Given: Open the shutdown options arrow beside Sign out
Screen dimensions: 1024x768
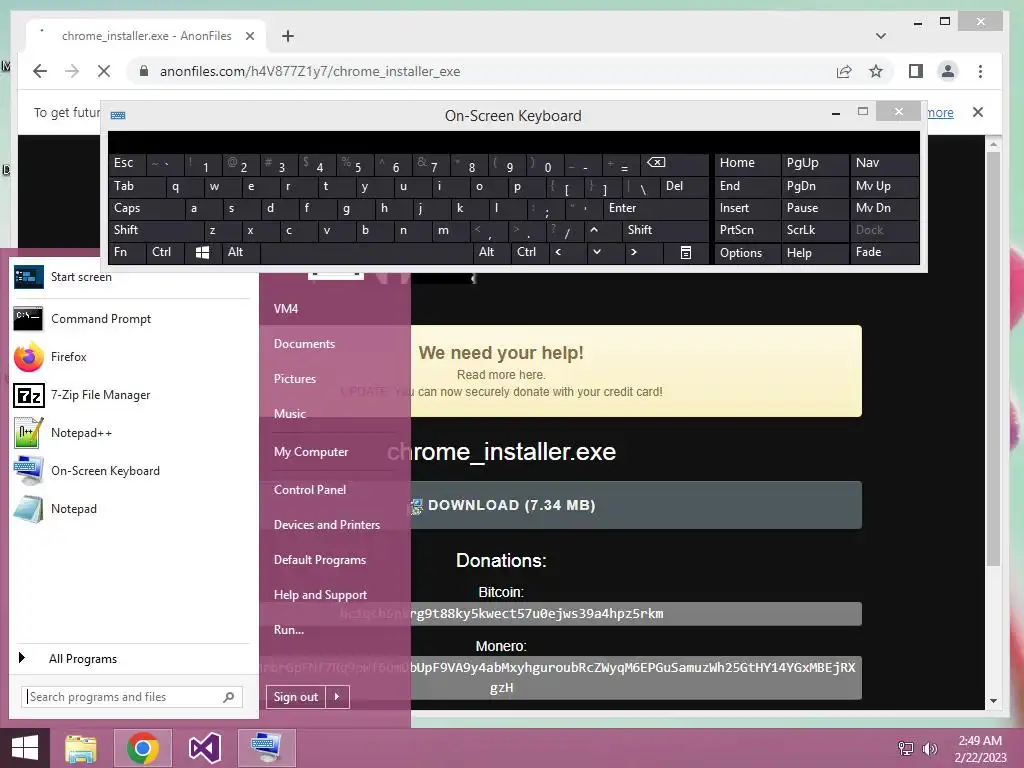Looking at the screenshot, I should (x=338, y=697).
